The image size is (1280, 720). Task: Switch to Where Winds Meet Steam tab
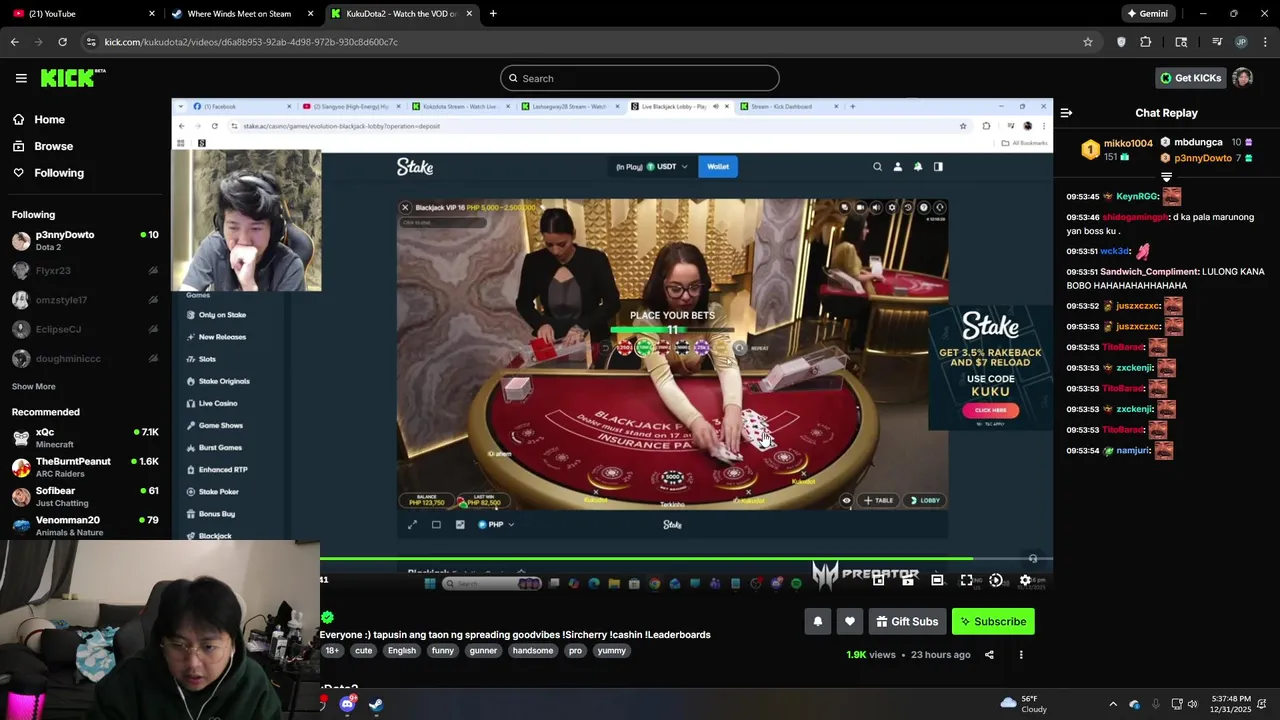tap(243, 14)
